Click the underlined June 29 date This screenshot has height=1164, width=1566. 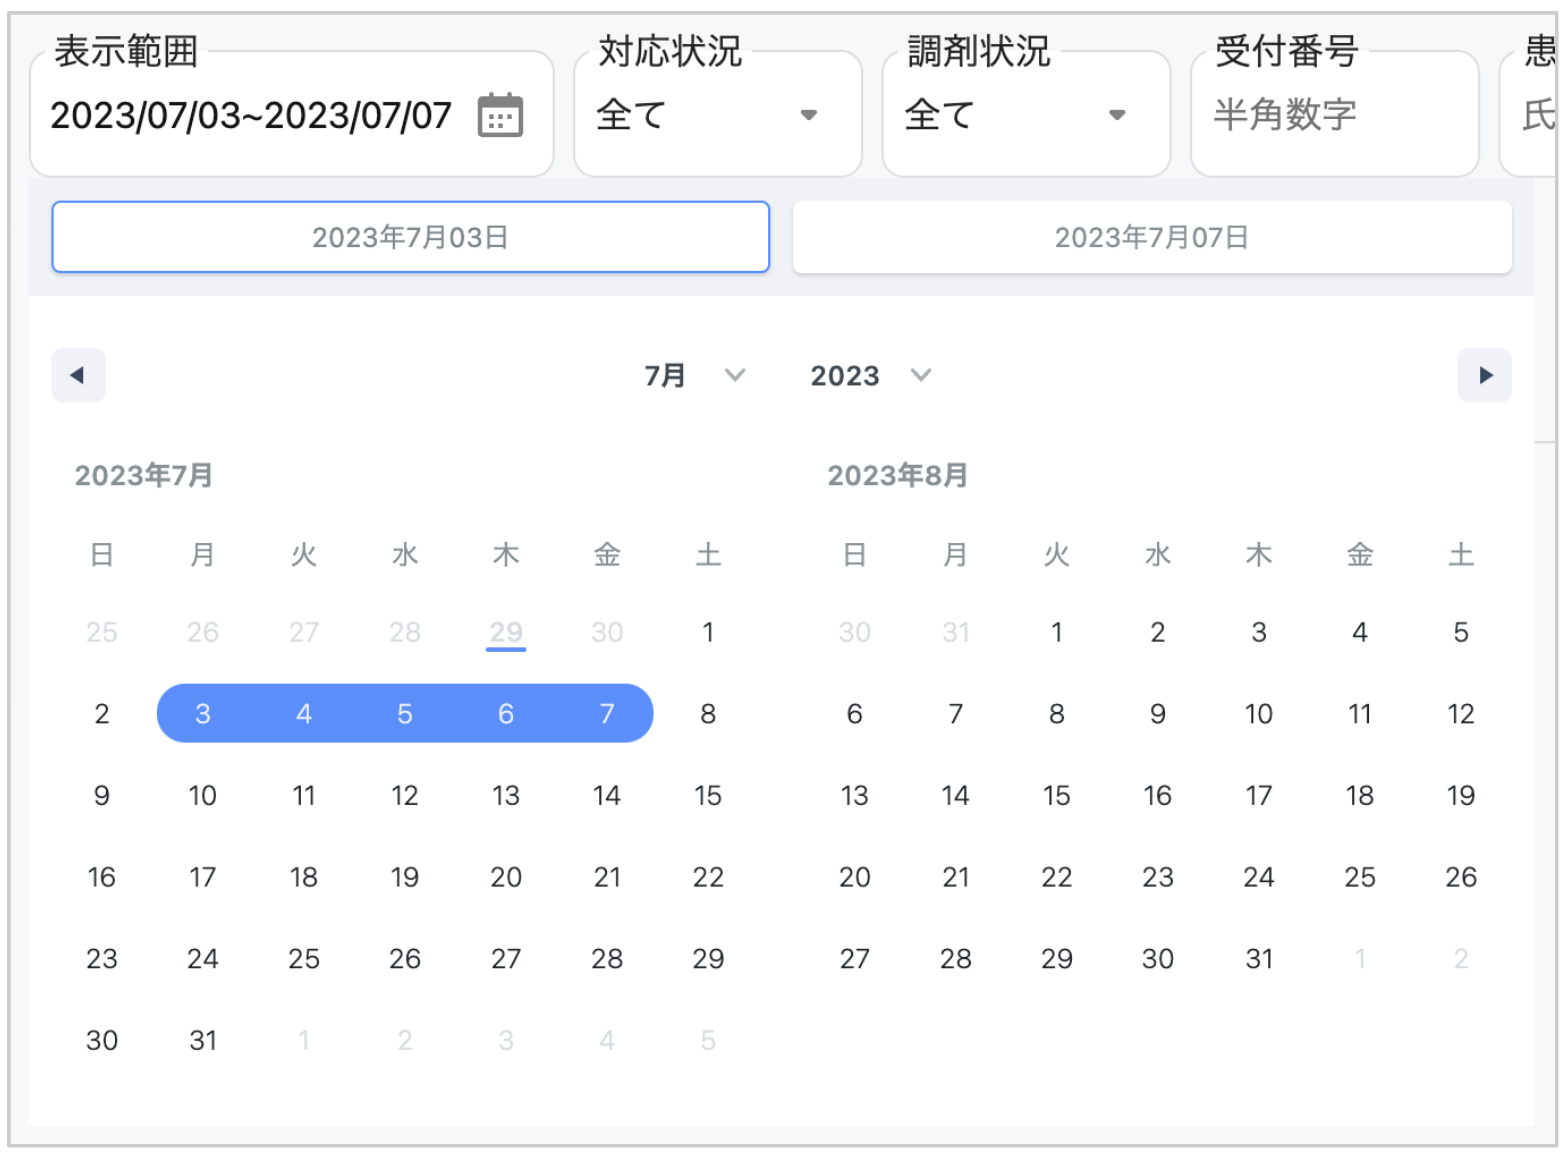pyautogui.click(x=506, y=632)
